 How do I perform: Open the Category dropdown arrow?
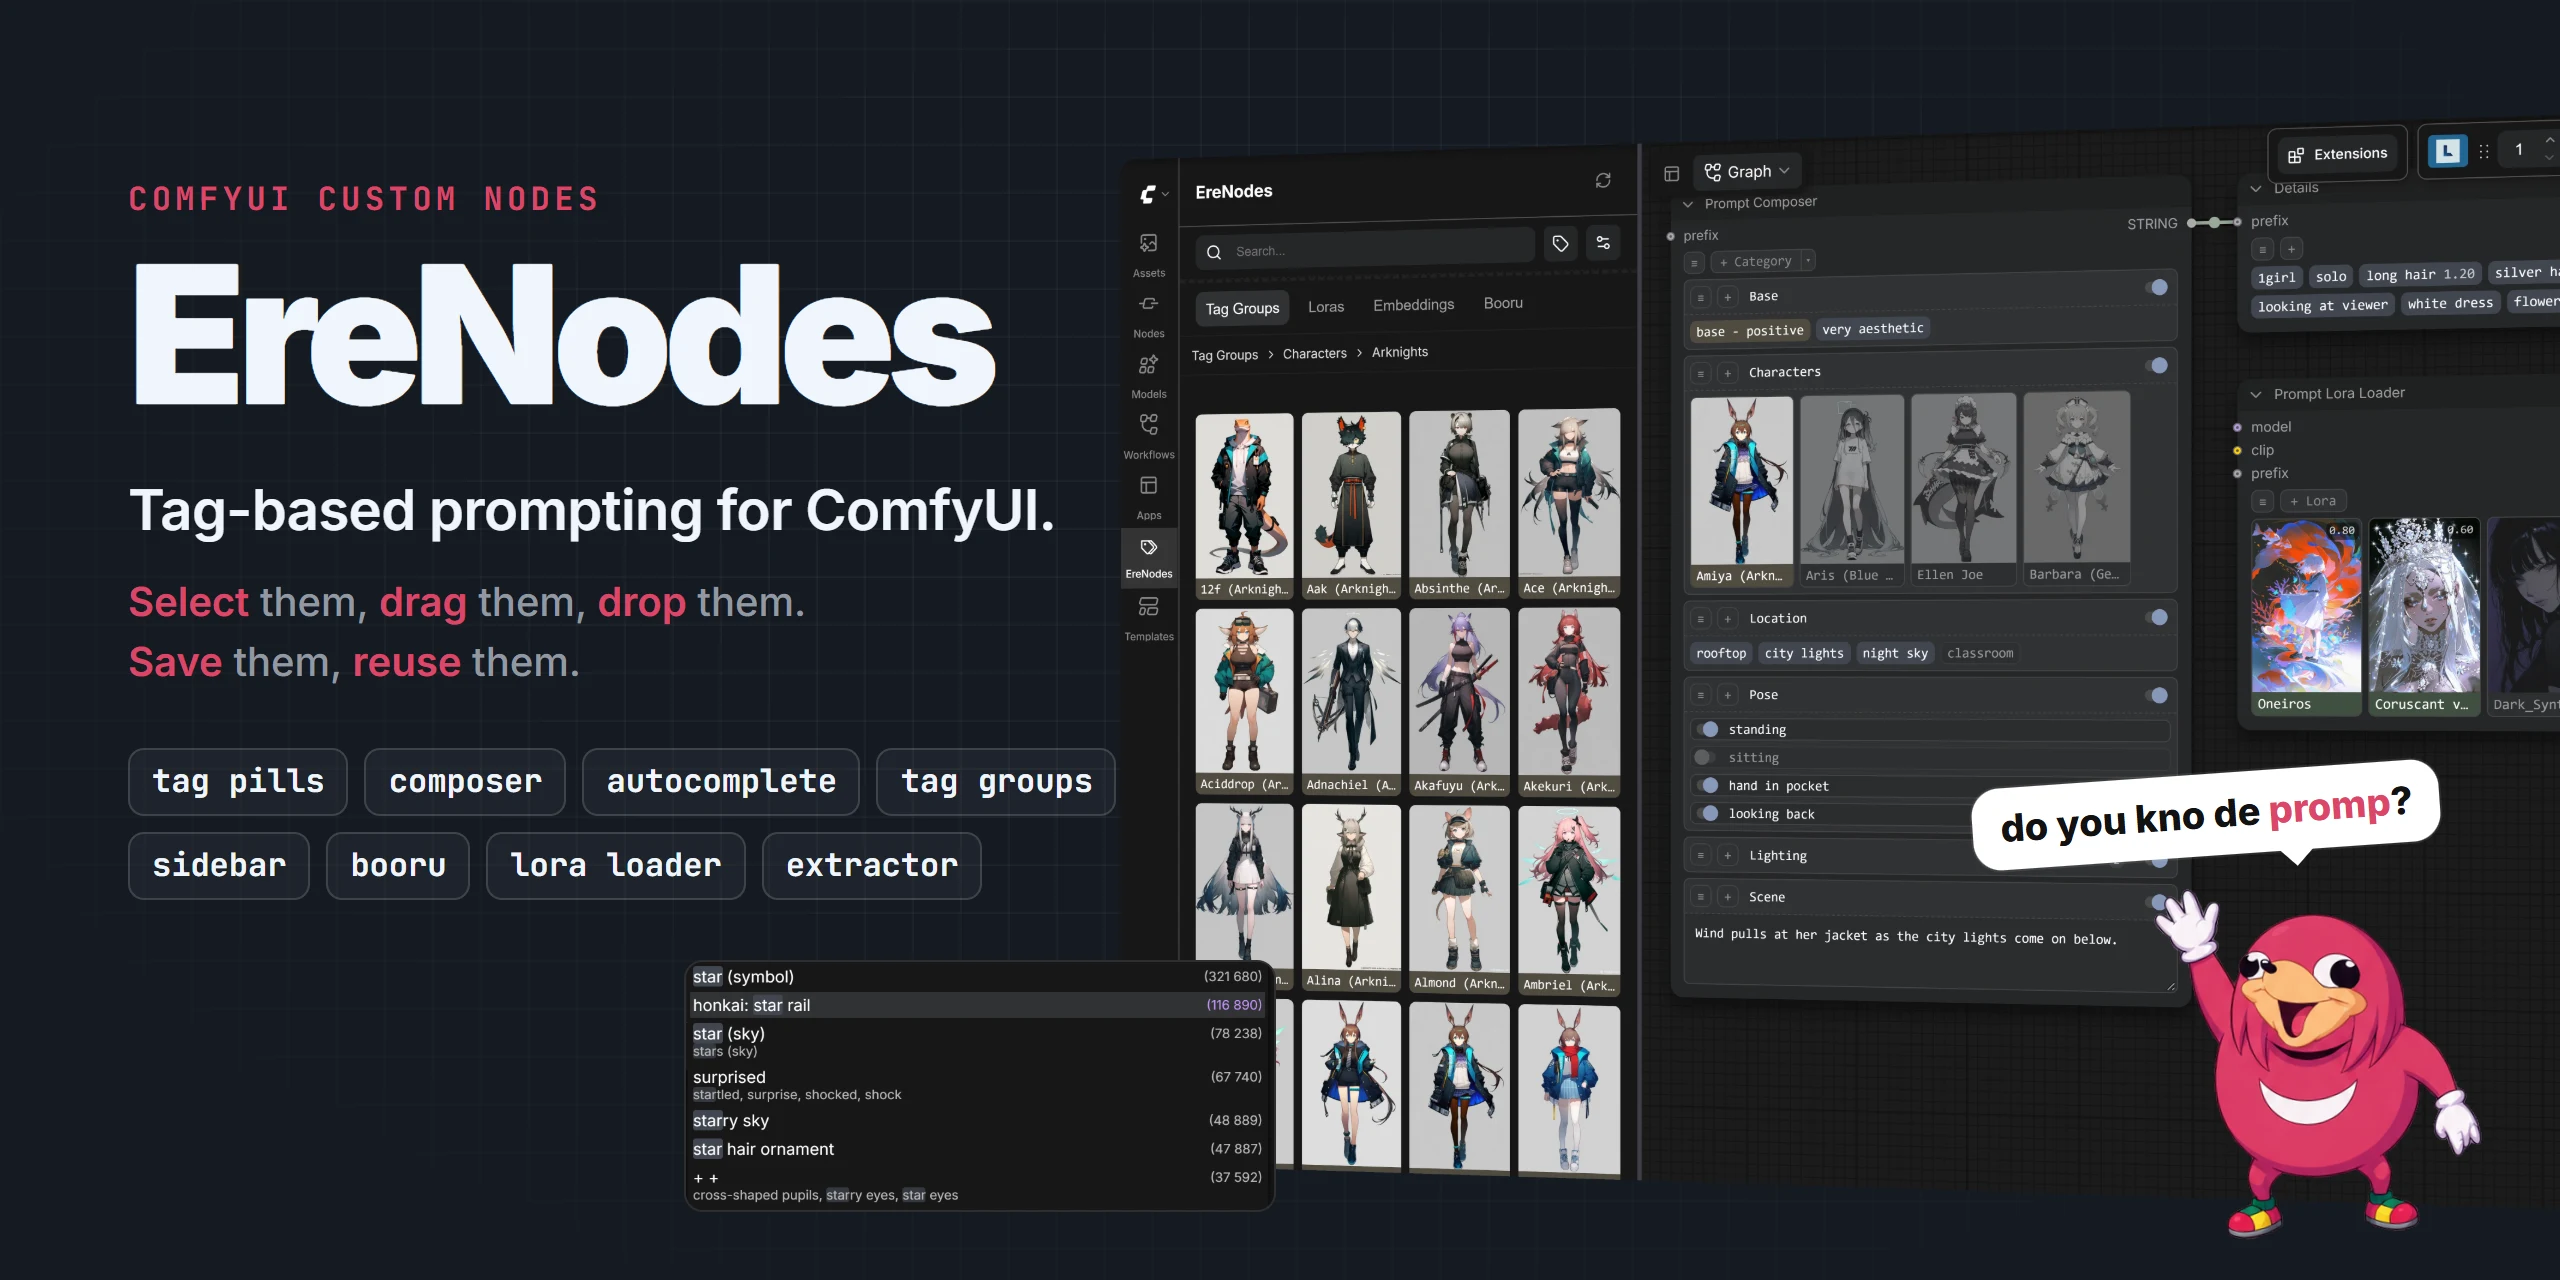(1808, 260)
